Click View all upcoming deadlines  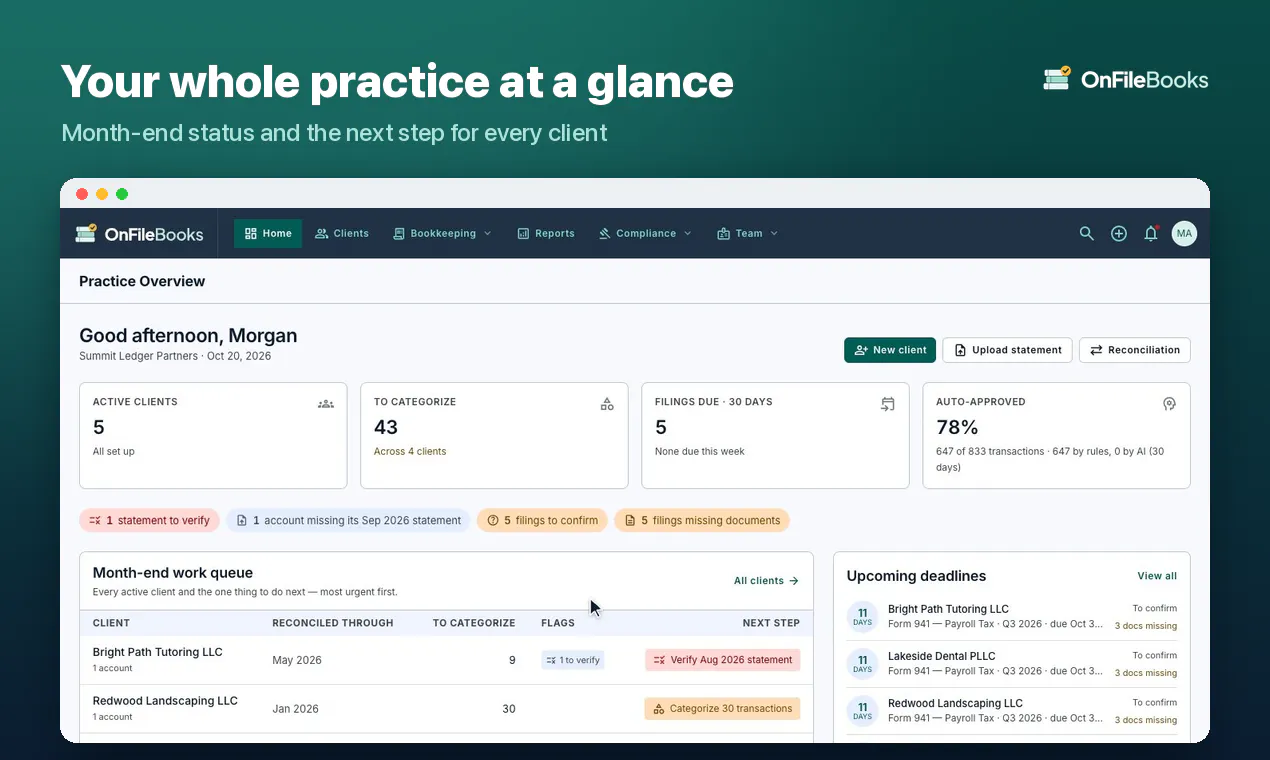click(1157, 576)
